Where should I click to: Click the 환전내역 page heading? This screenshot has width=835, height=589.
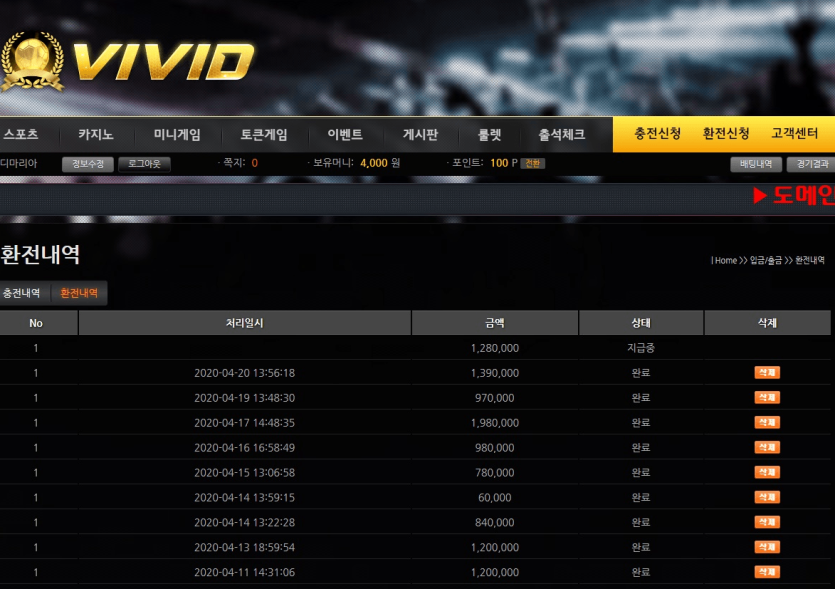[40, 255]
